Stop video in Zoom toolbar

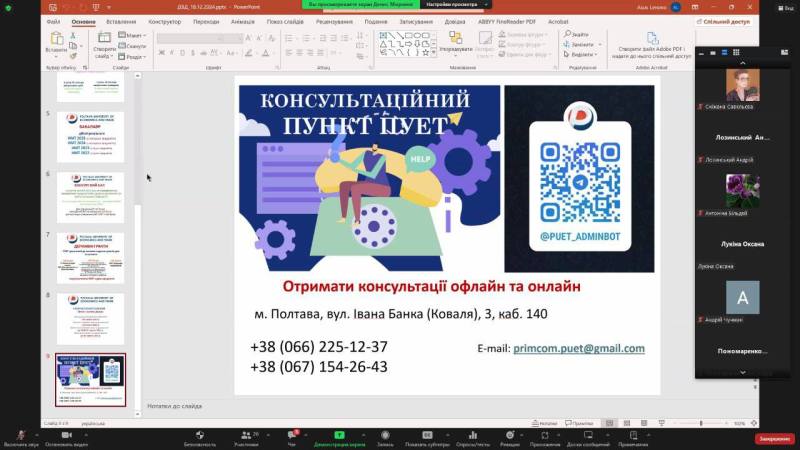[64, 436]
